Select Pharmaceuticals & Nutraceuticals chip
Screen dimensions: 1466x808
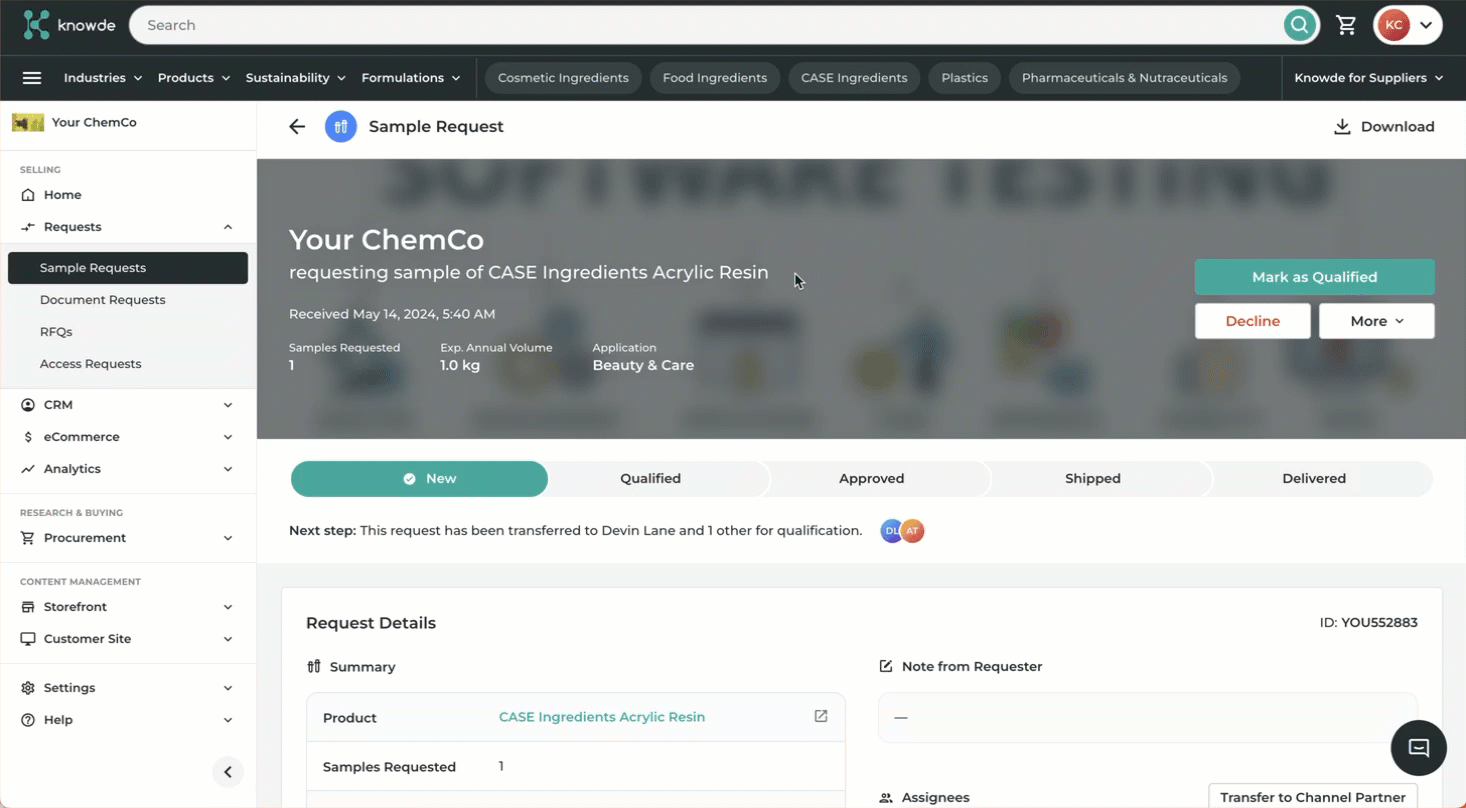1124,78
